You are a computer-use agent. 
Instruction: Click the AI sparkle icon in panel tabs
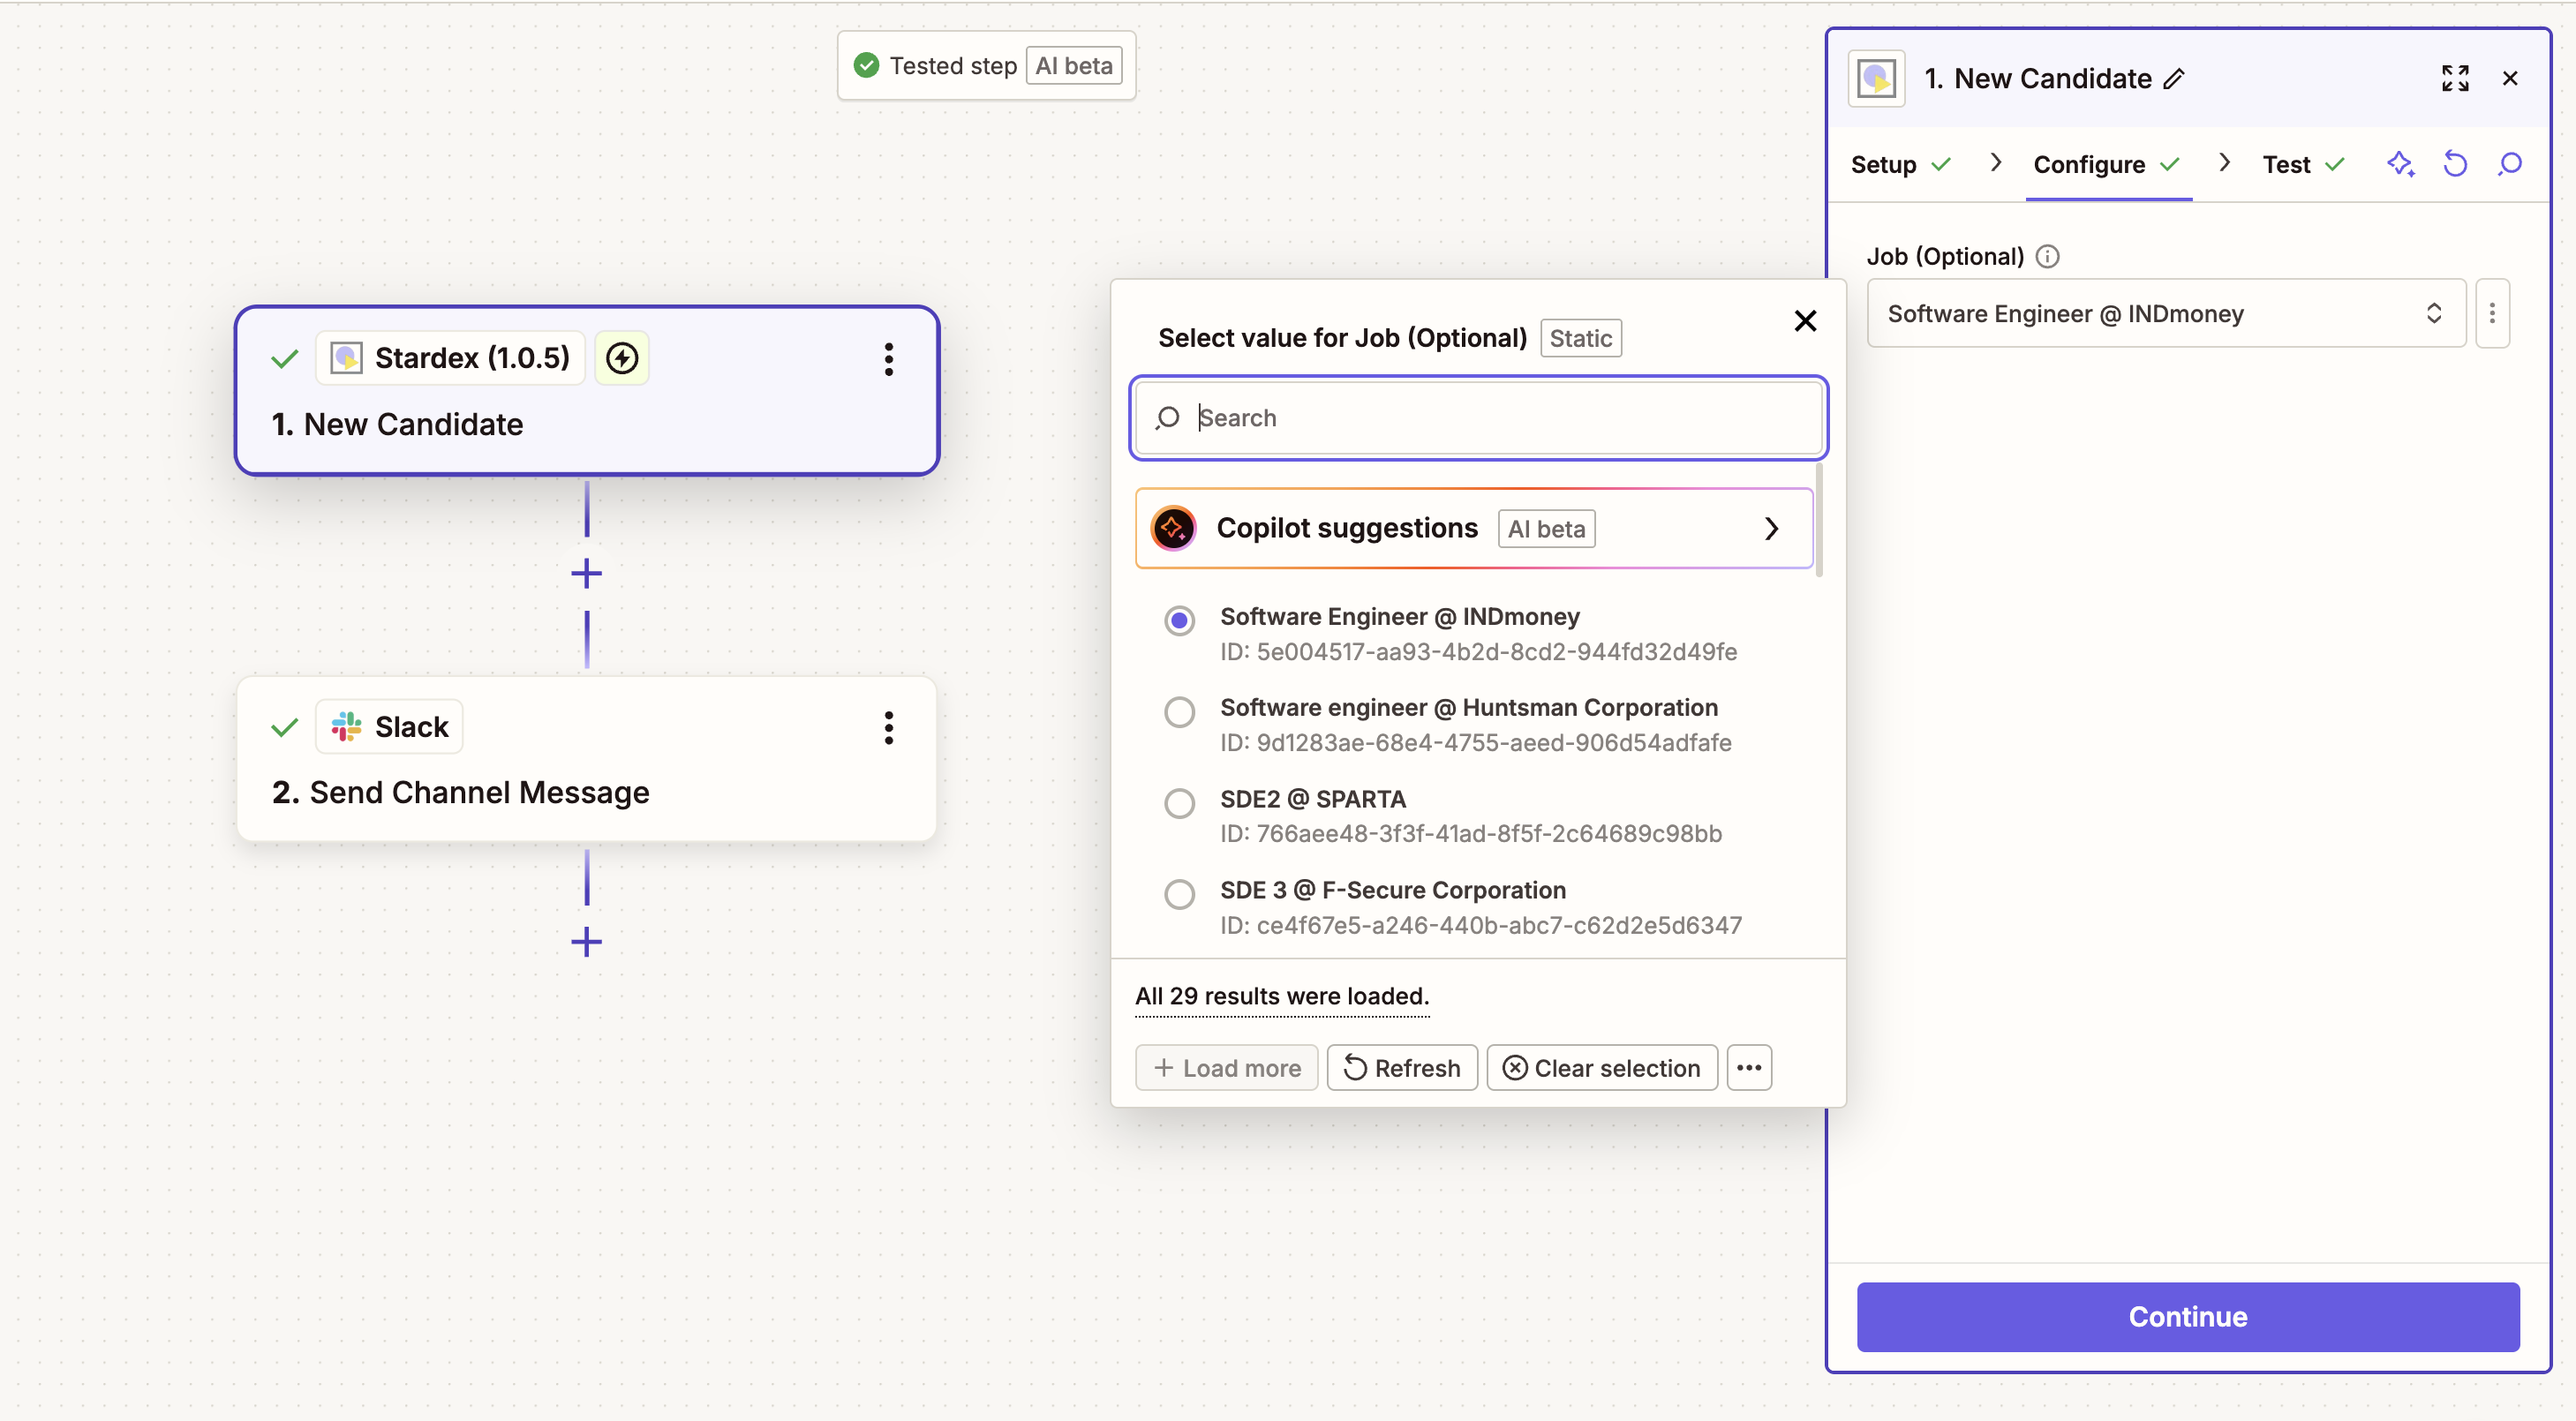click(x=2401, y=164)
